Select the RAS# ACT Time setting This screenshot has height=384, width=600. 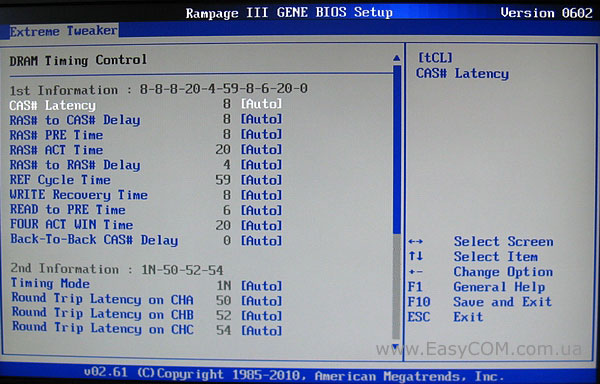pos(146,150)
